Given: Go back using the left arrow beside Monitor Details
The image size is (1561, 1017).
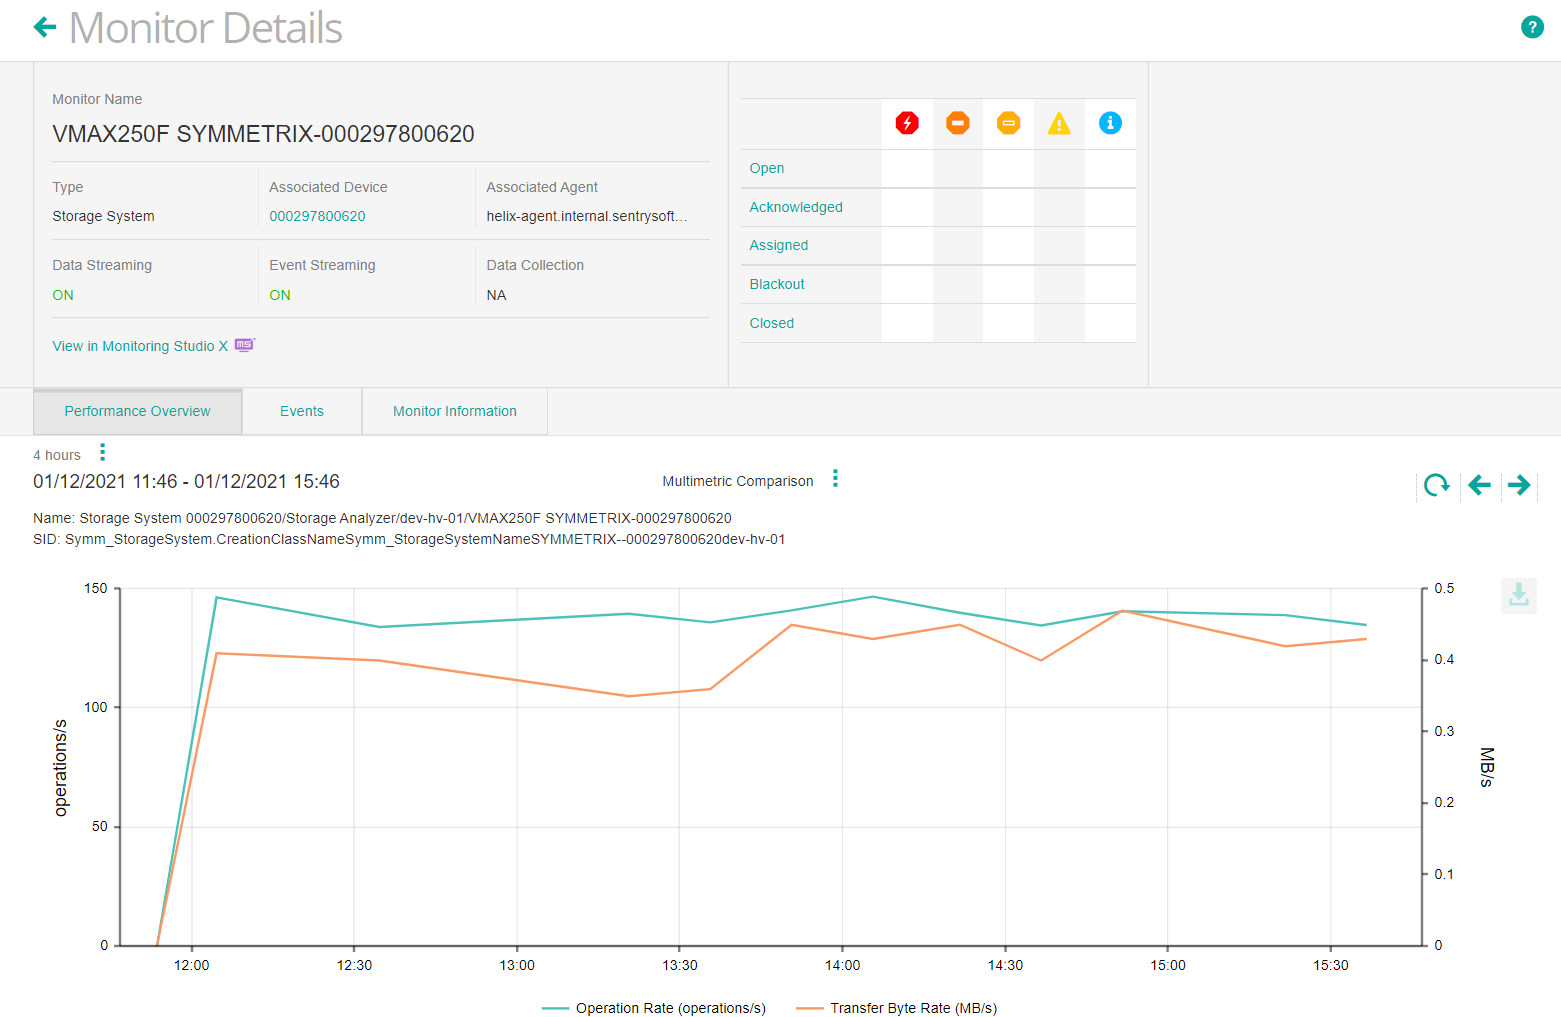Looking at the screenshot, I should coord(45,27).
